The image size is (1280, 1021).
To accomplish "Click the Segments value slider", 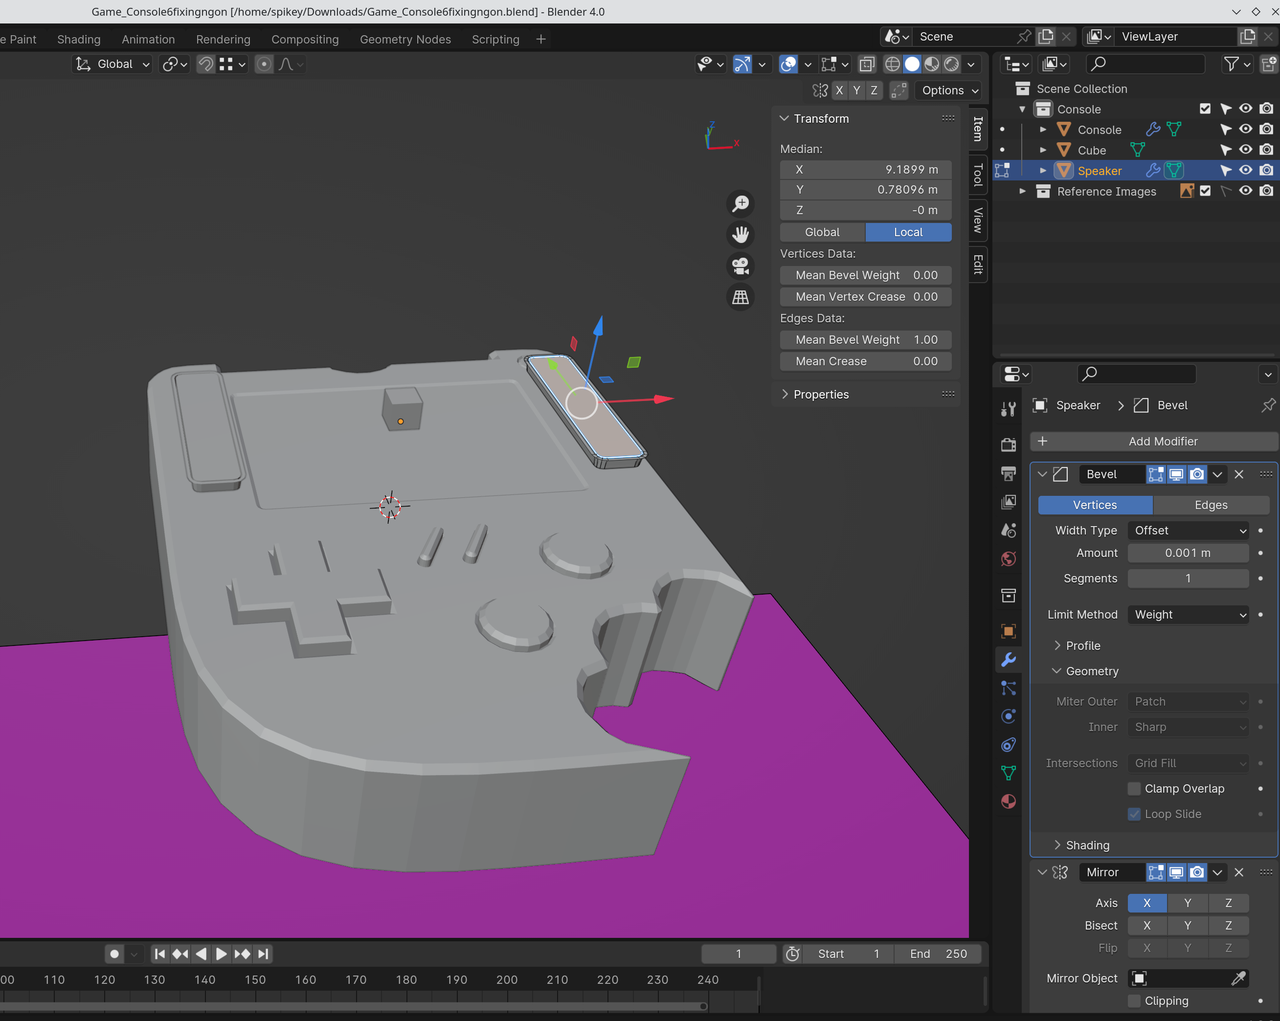I will 1188,579.
